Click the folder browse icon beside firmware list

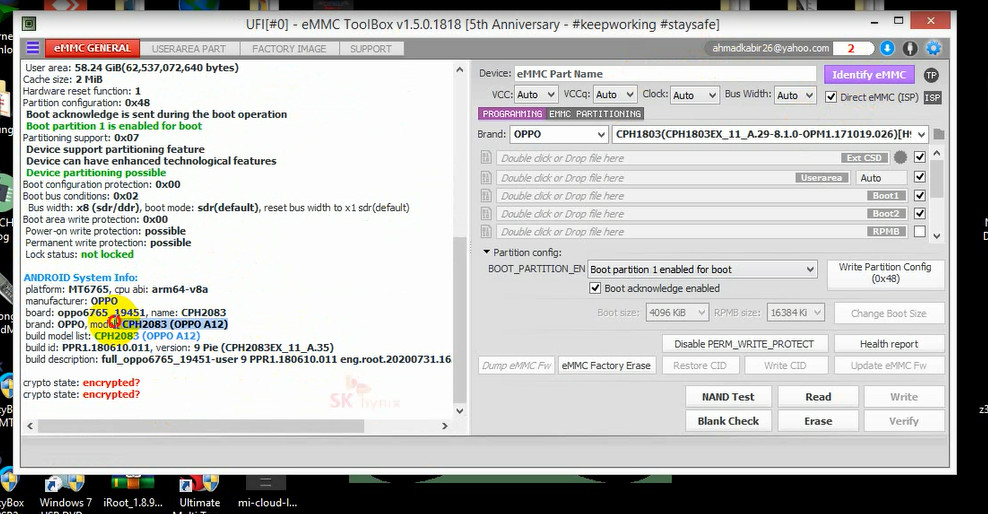939,134
